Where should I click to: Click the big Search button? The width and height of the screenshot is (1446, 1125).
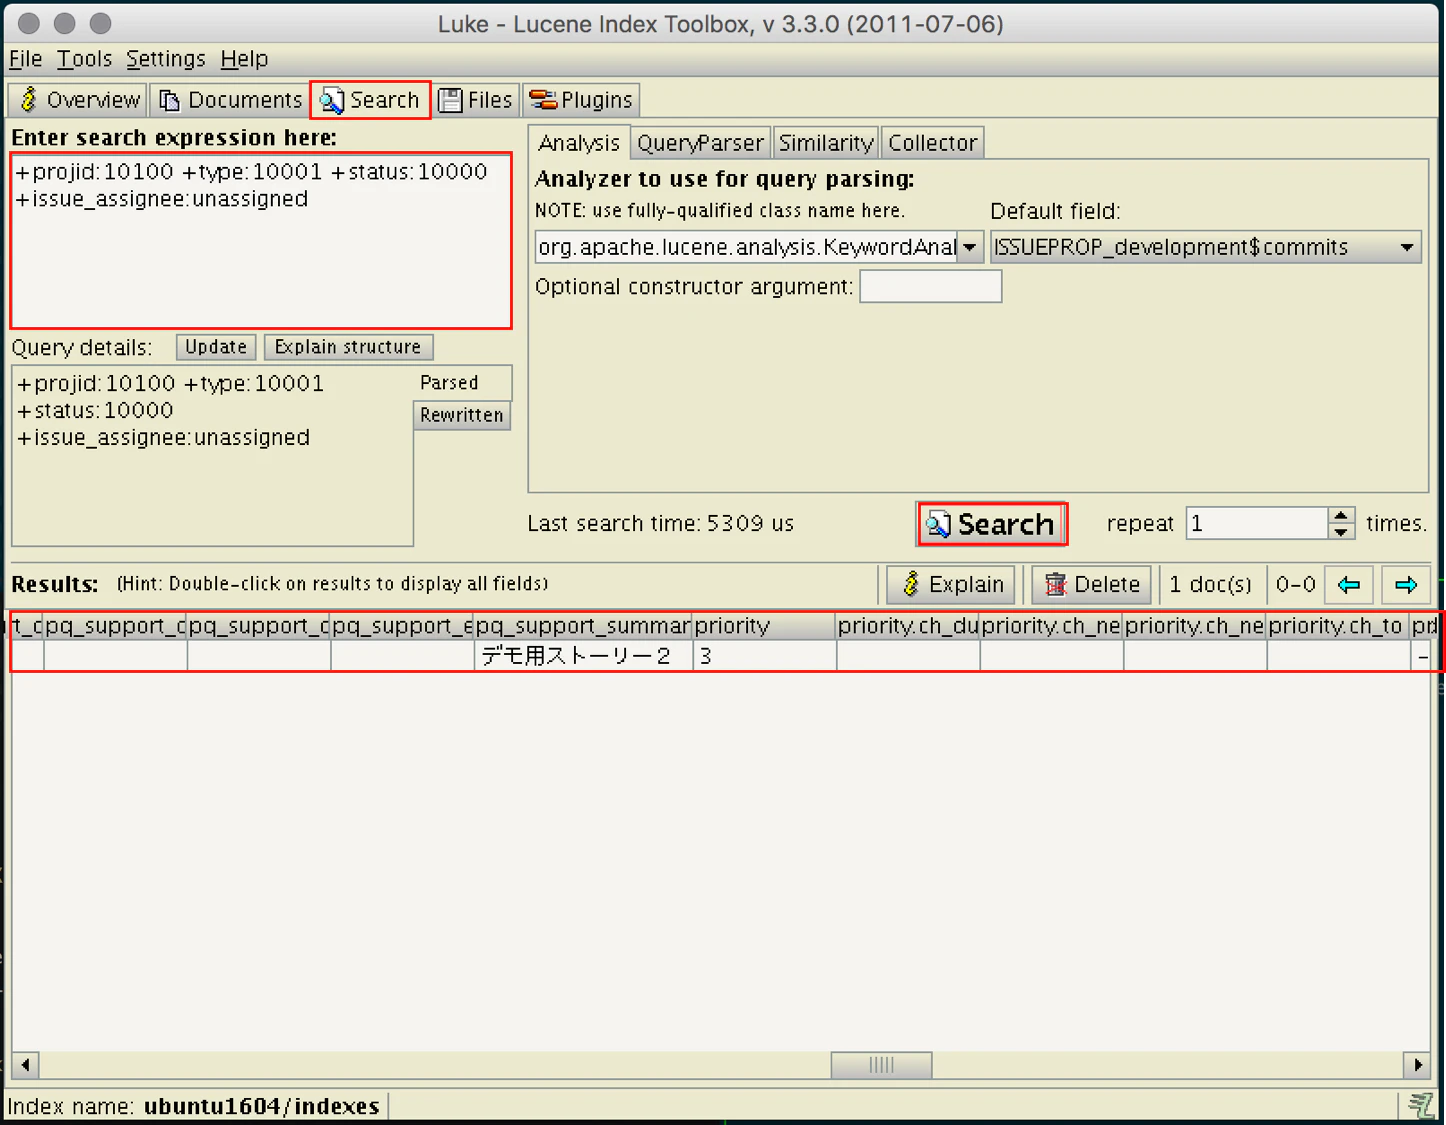pyautogui.click(x=992, y=524)
